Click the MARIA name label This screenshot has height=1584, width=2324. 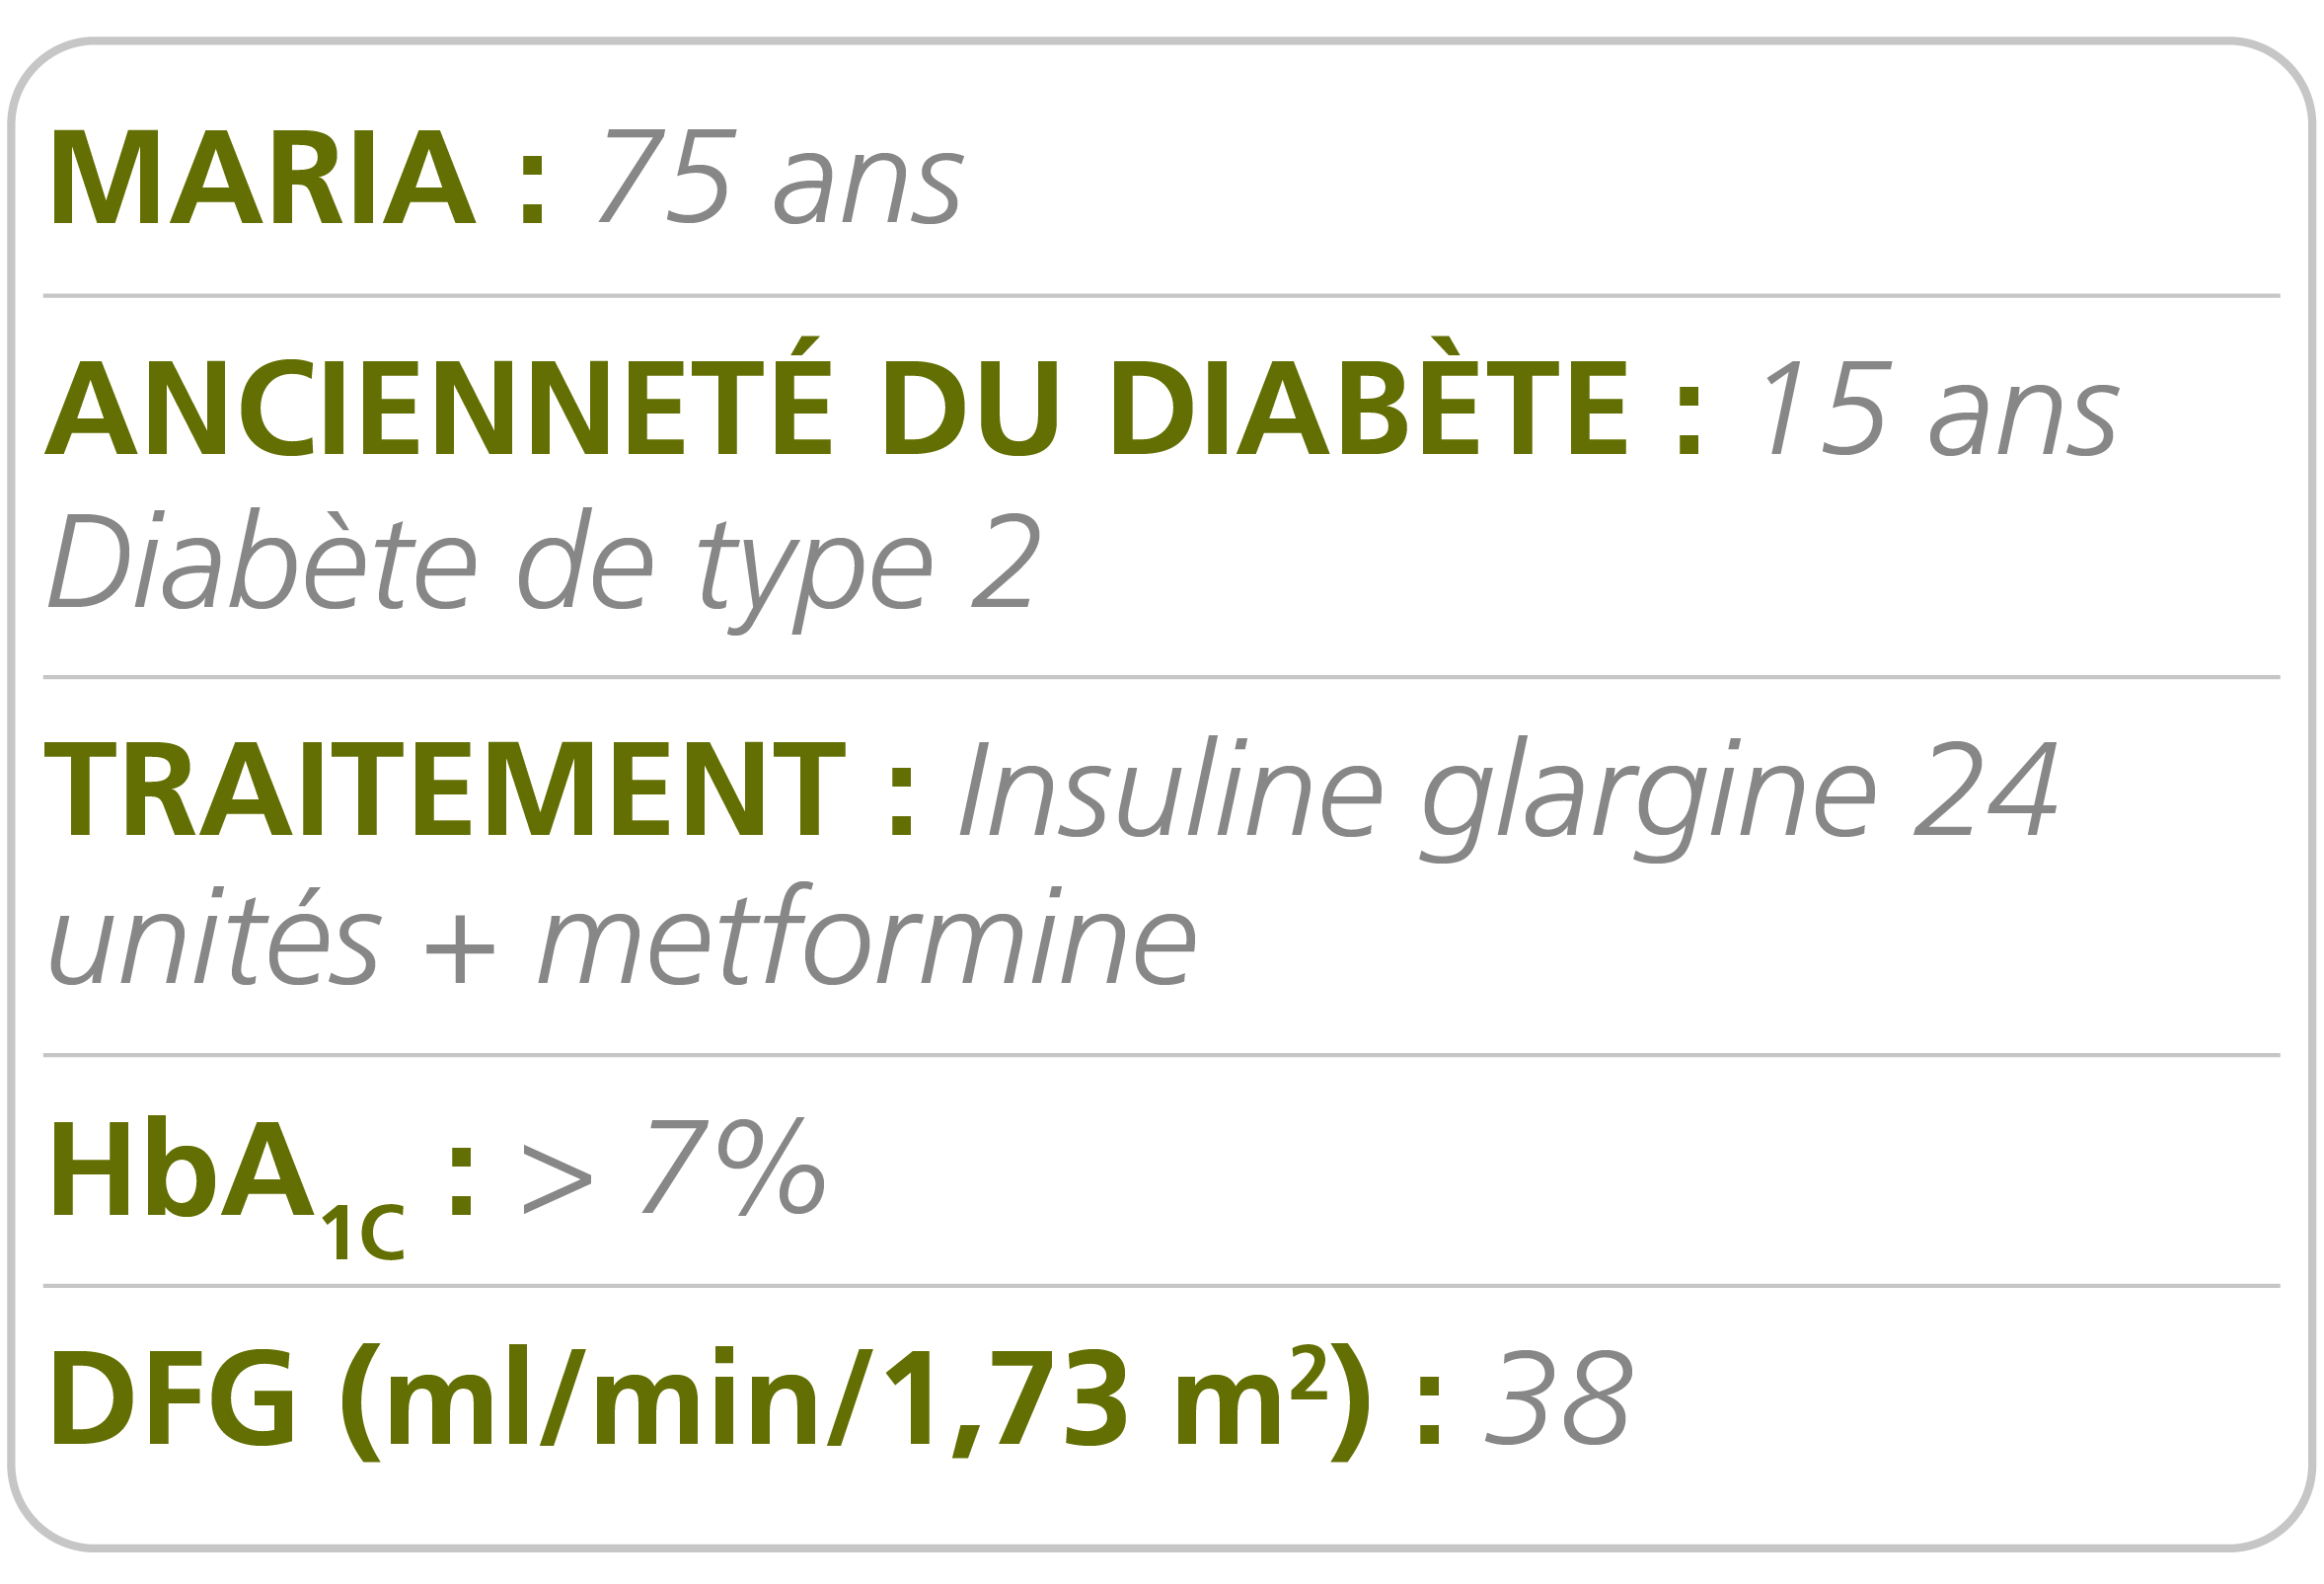tap(263, 177)
